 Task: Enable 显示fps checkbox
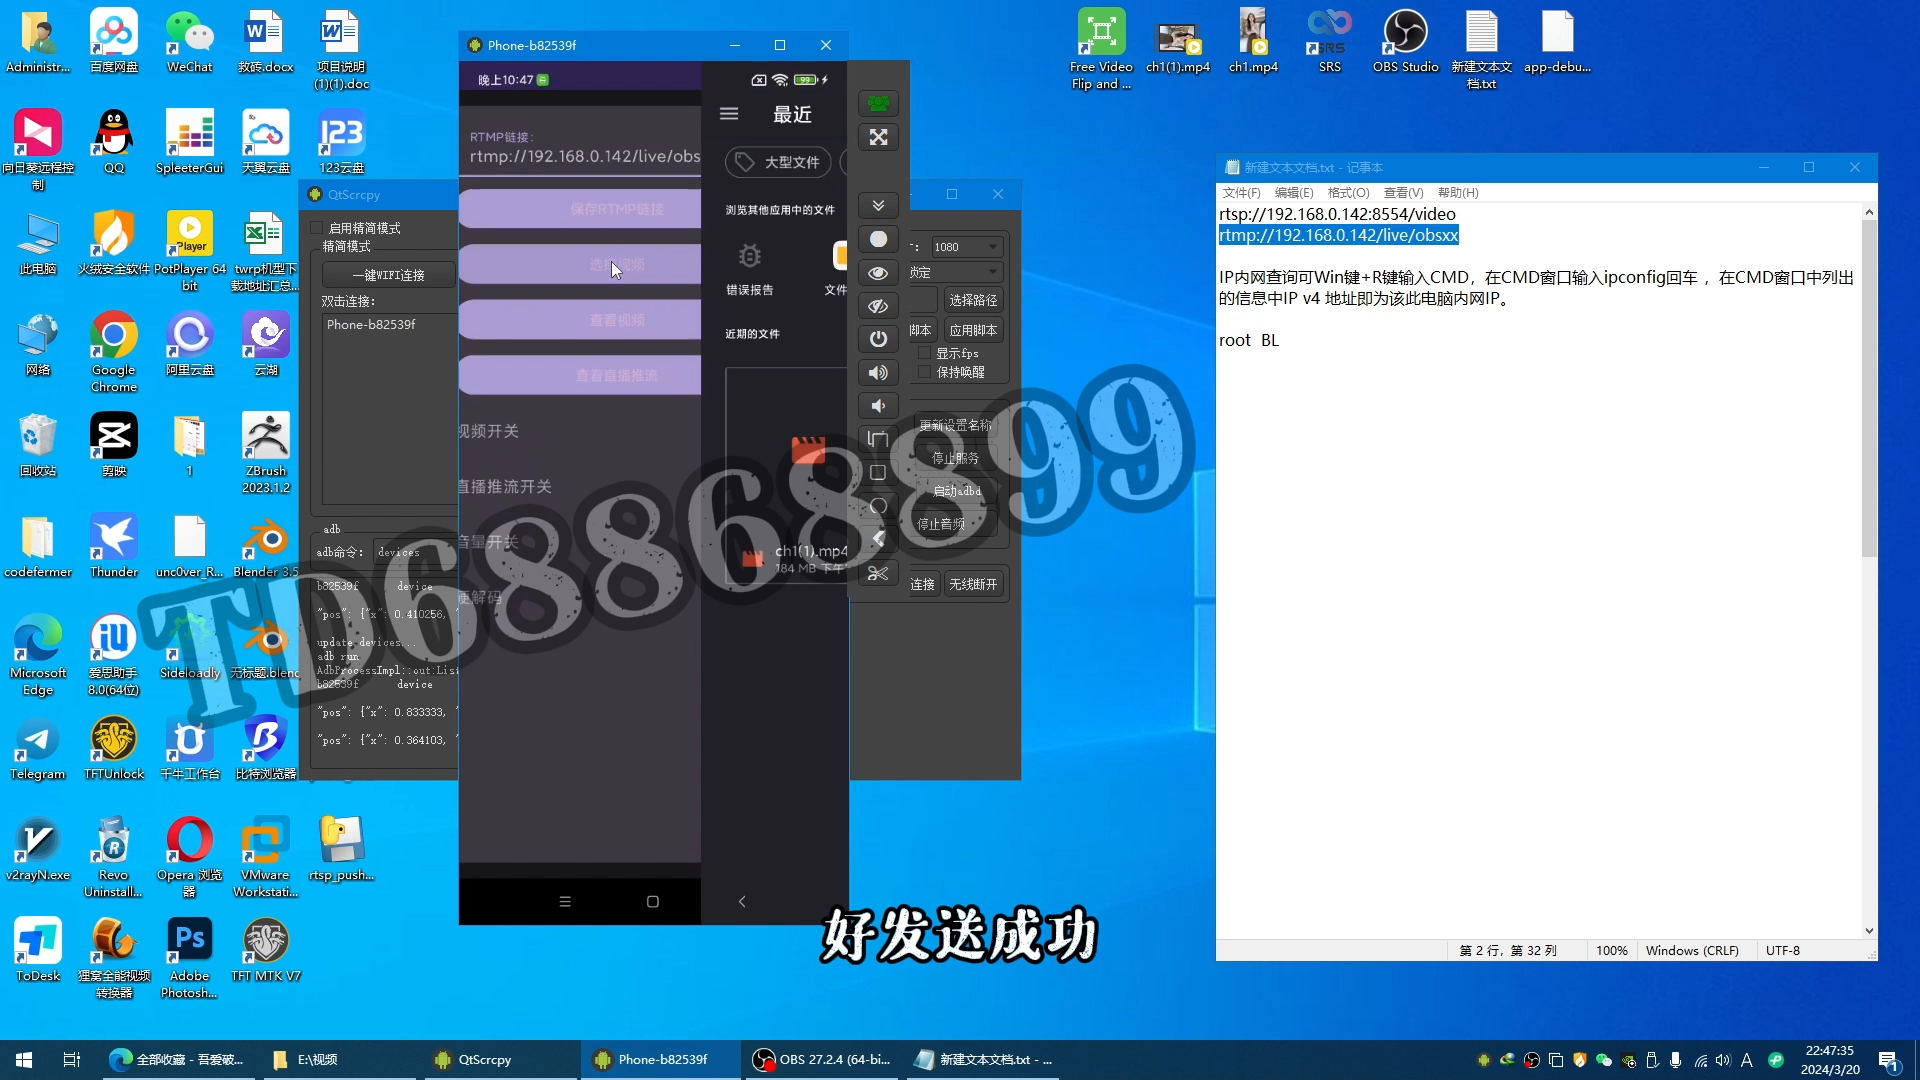[x=925, y=353]
